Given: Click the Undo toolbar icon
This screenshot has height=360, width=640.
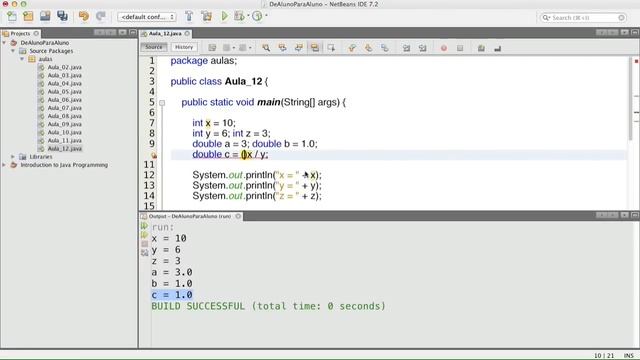Looking at the screenshot, I should point(84,16).
